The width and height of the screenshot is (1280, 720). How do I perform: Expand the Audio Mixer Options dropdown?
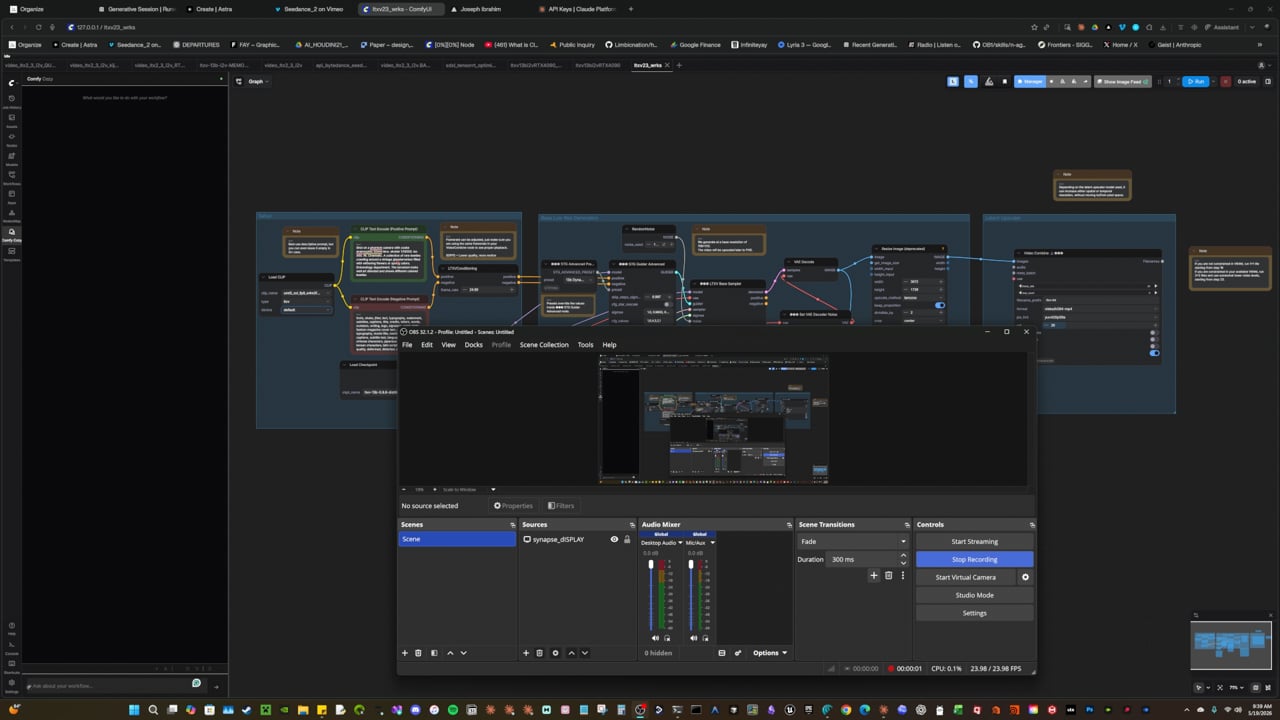[770, 653]
